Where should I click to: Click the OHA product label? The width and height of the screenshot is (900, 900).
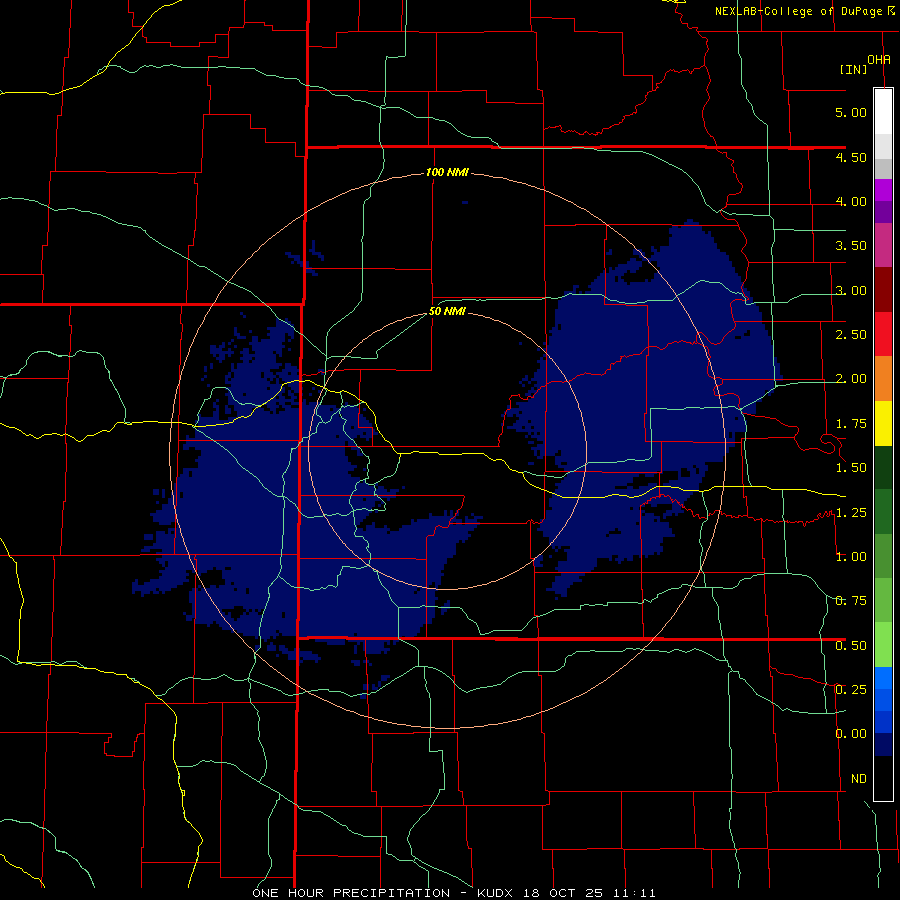pos(879,59)
